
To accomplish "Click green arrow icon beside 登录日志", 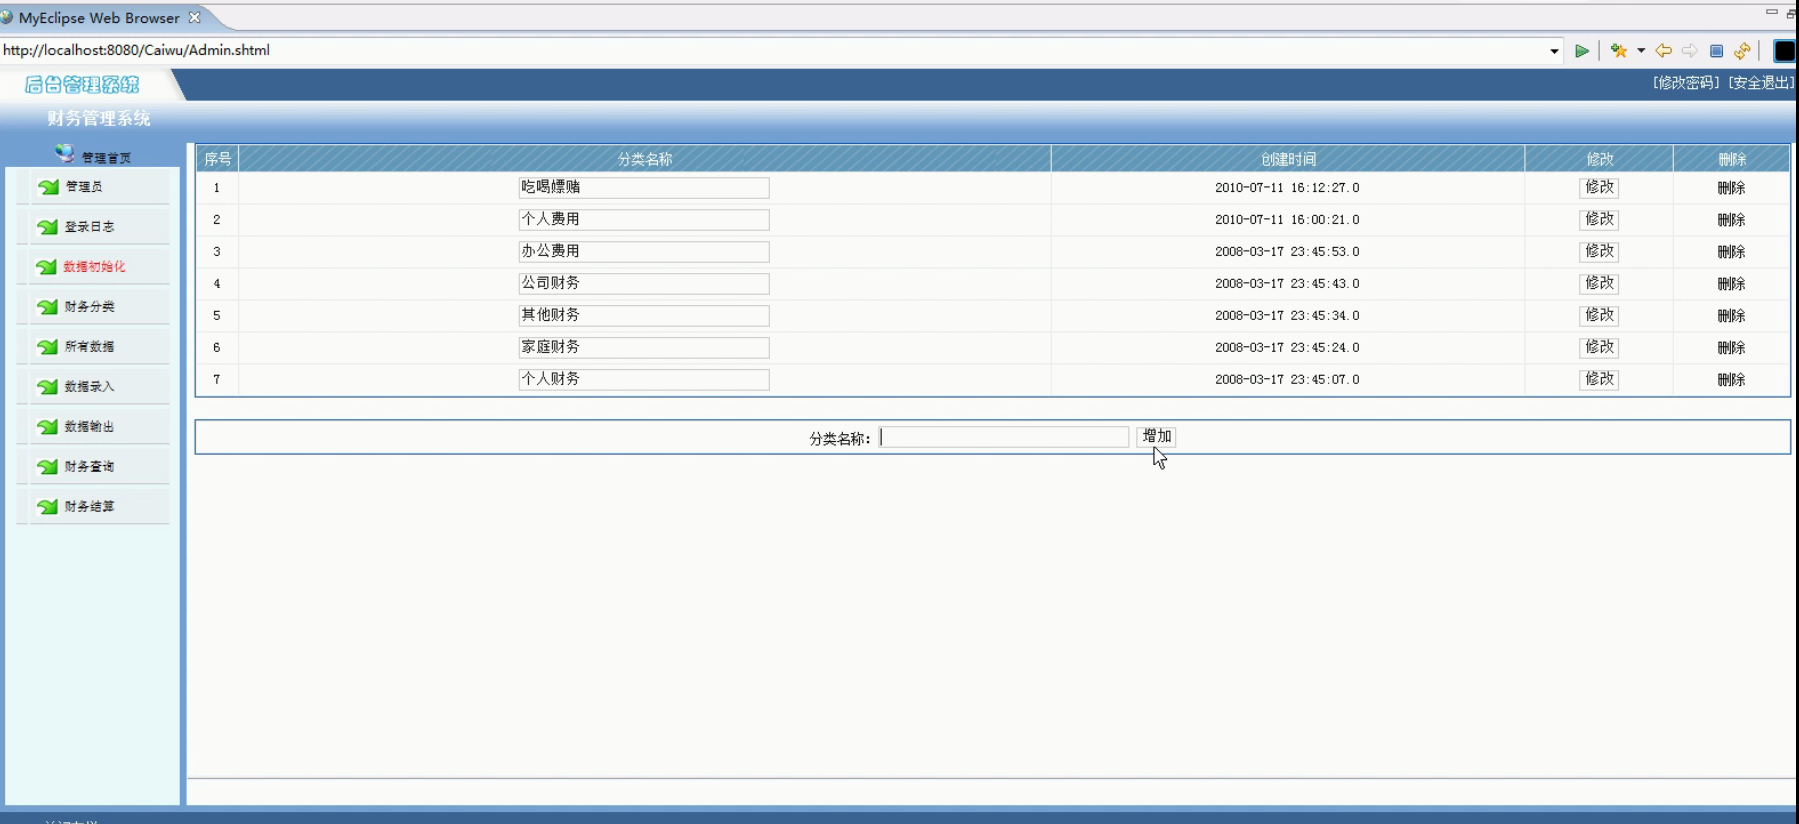I will tap(47, 227).
